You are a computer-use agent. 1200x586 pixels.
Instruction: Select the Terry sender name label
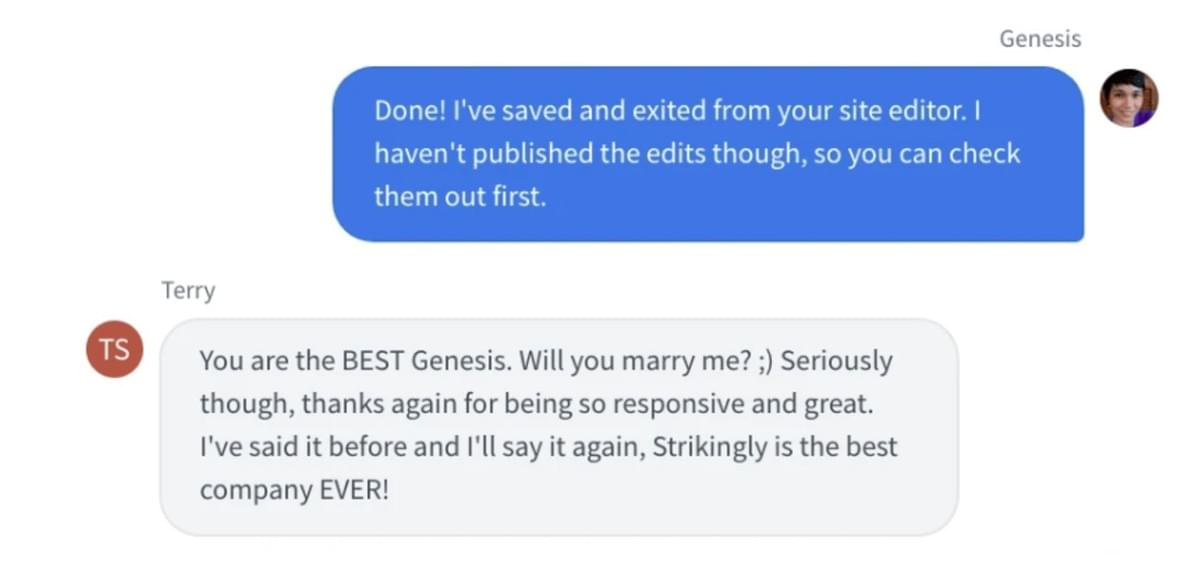pyautogui.click(x=188, y=291)
